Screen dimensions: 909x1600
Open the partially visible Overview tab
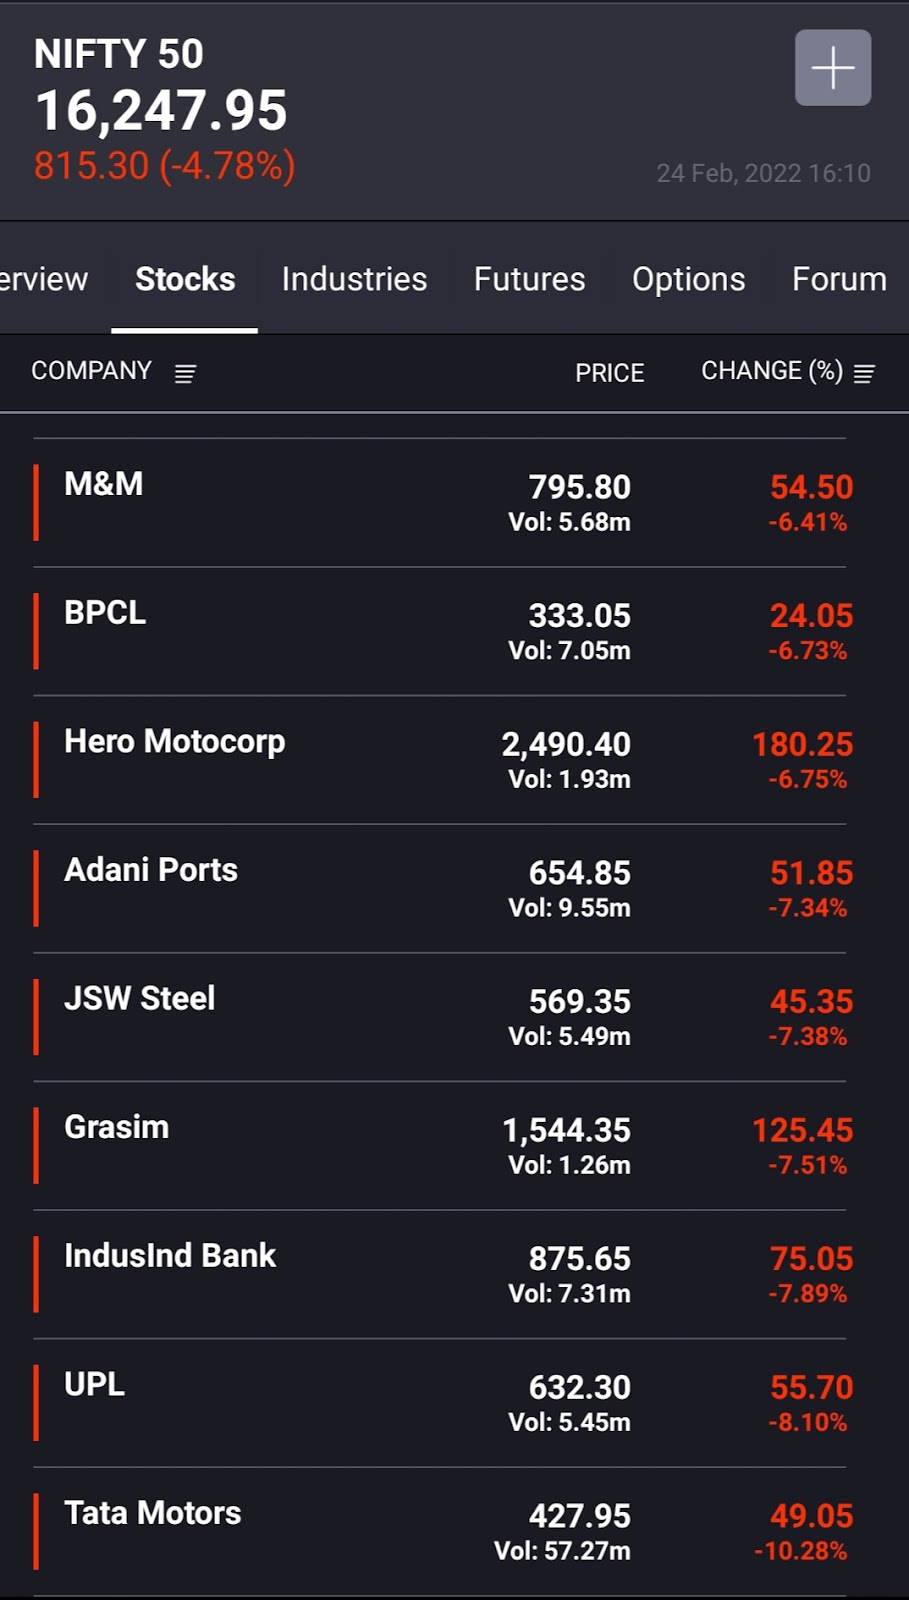pos(44,279)
